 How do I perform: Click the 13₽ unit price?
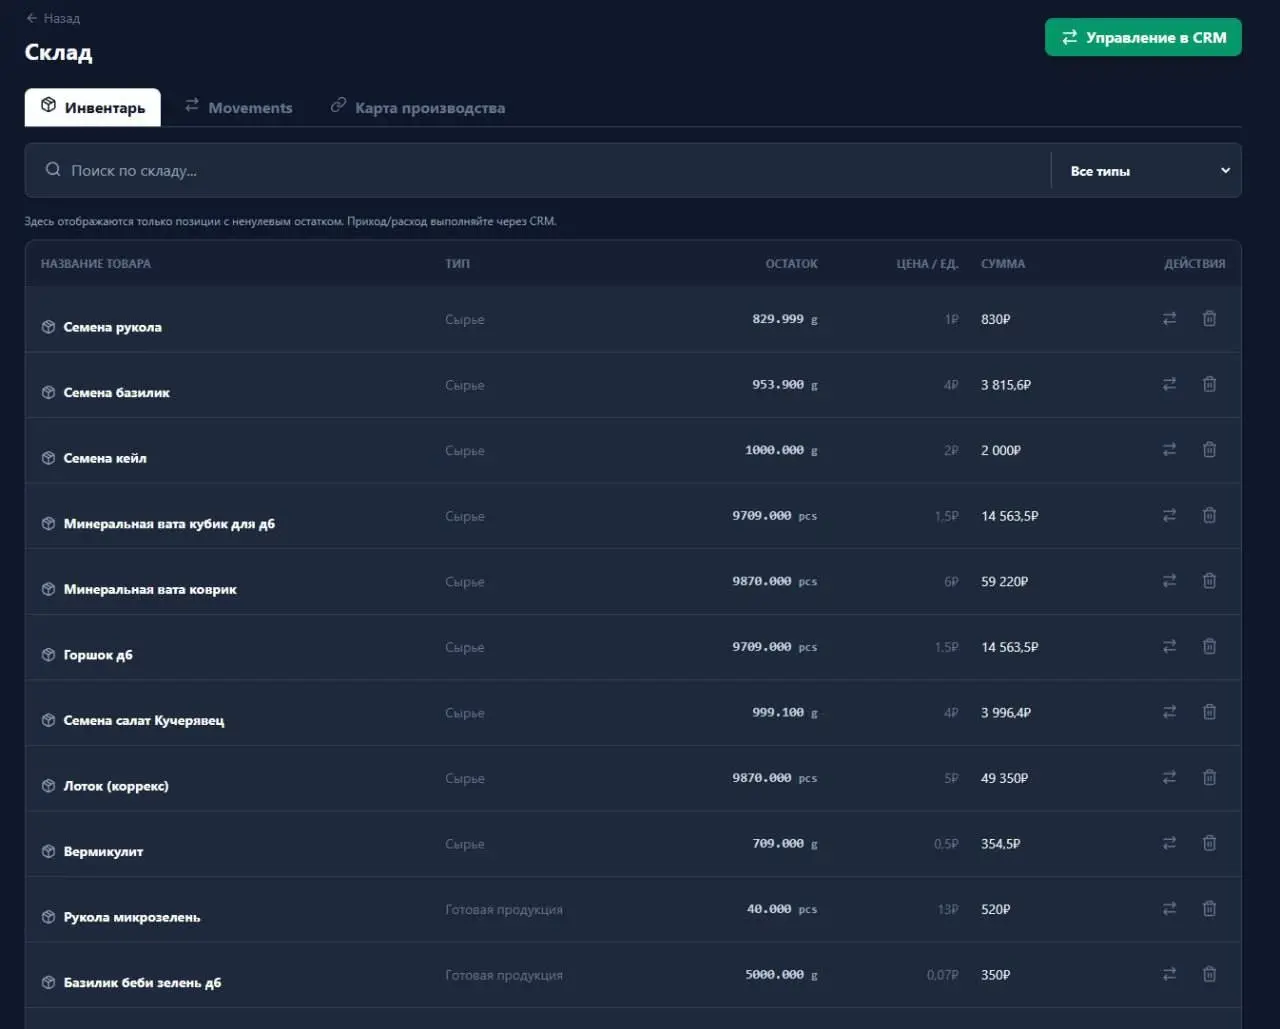tap(948, 909)
